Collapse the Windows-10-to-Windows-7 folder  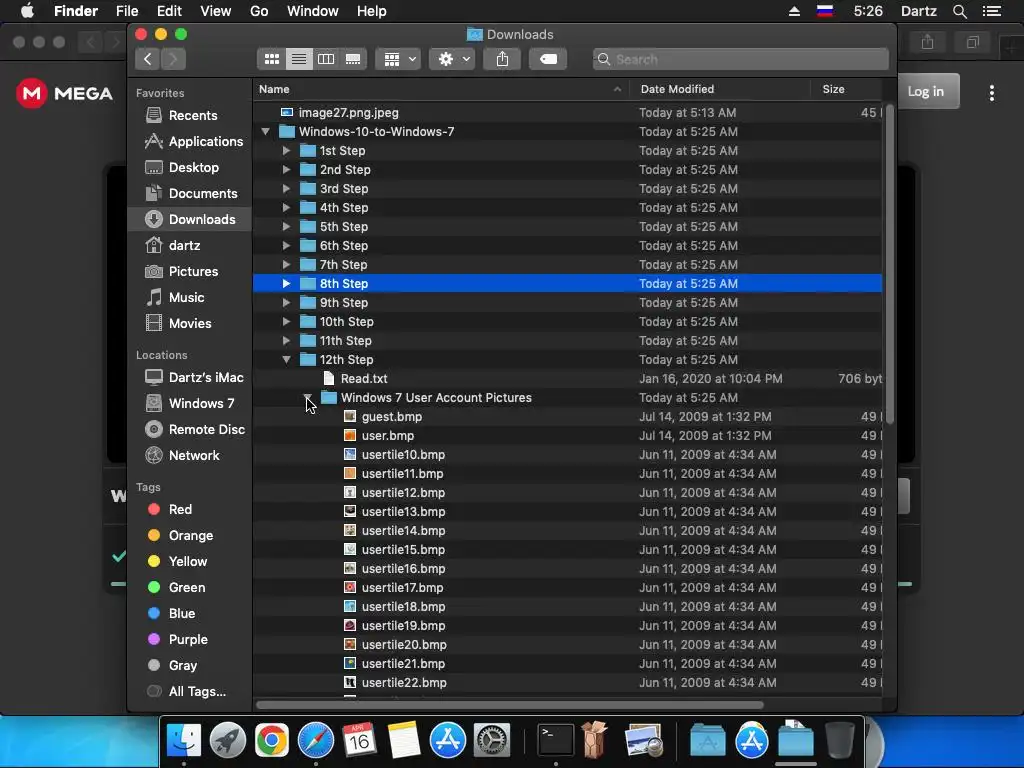coord(265,132)
